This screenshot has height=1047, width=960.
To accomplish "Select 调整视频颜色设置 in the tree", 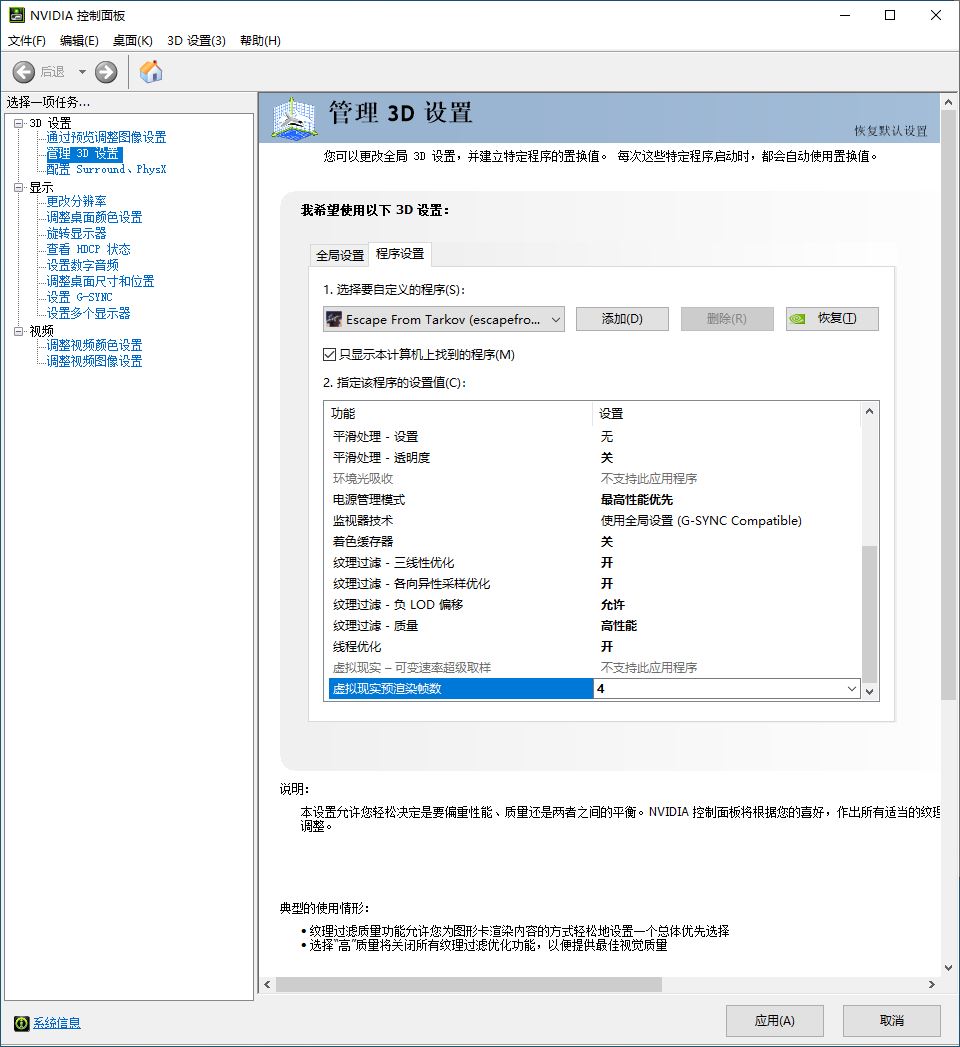I will [x=94, y=345].
